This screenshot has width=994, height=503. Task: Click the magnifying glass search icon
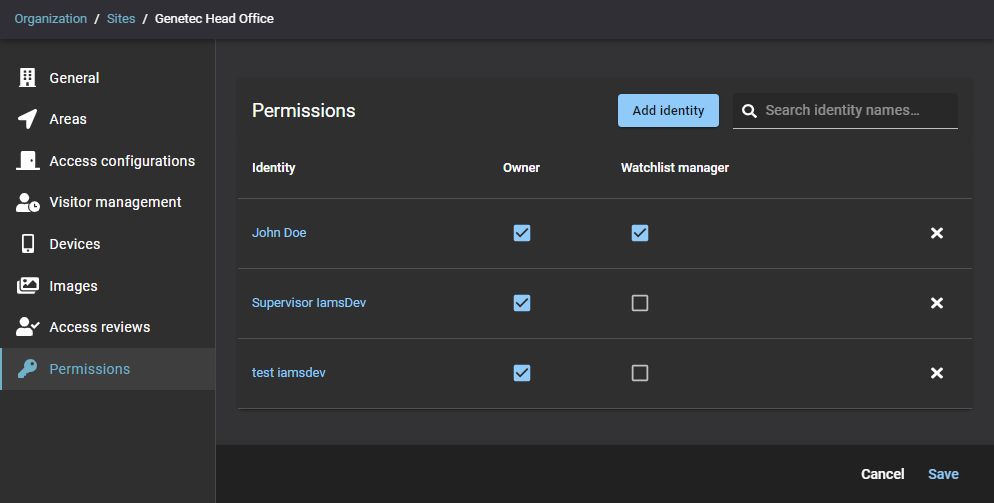coord(749,111)
